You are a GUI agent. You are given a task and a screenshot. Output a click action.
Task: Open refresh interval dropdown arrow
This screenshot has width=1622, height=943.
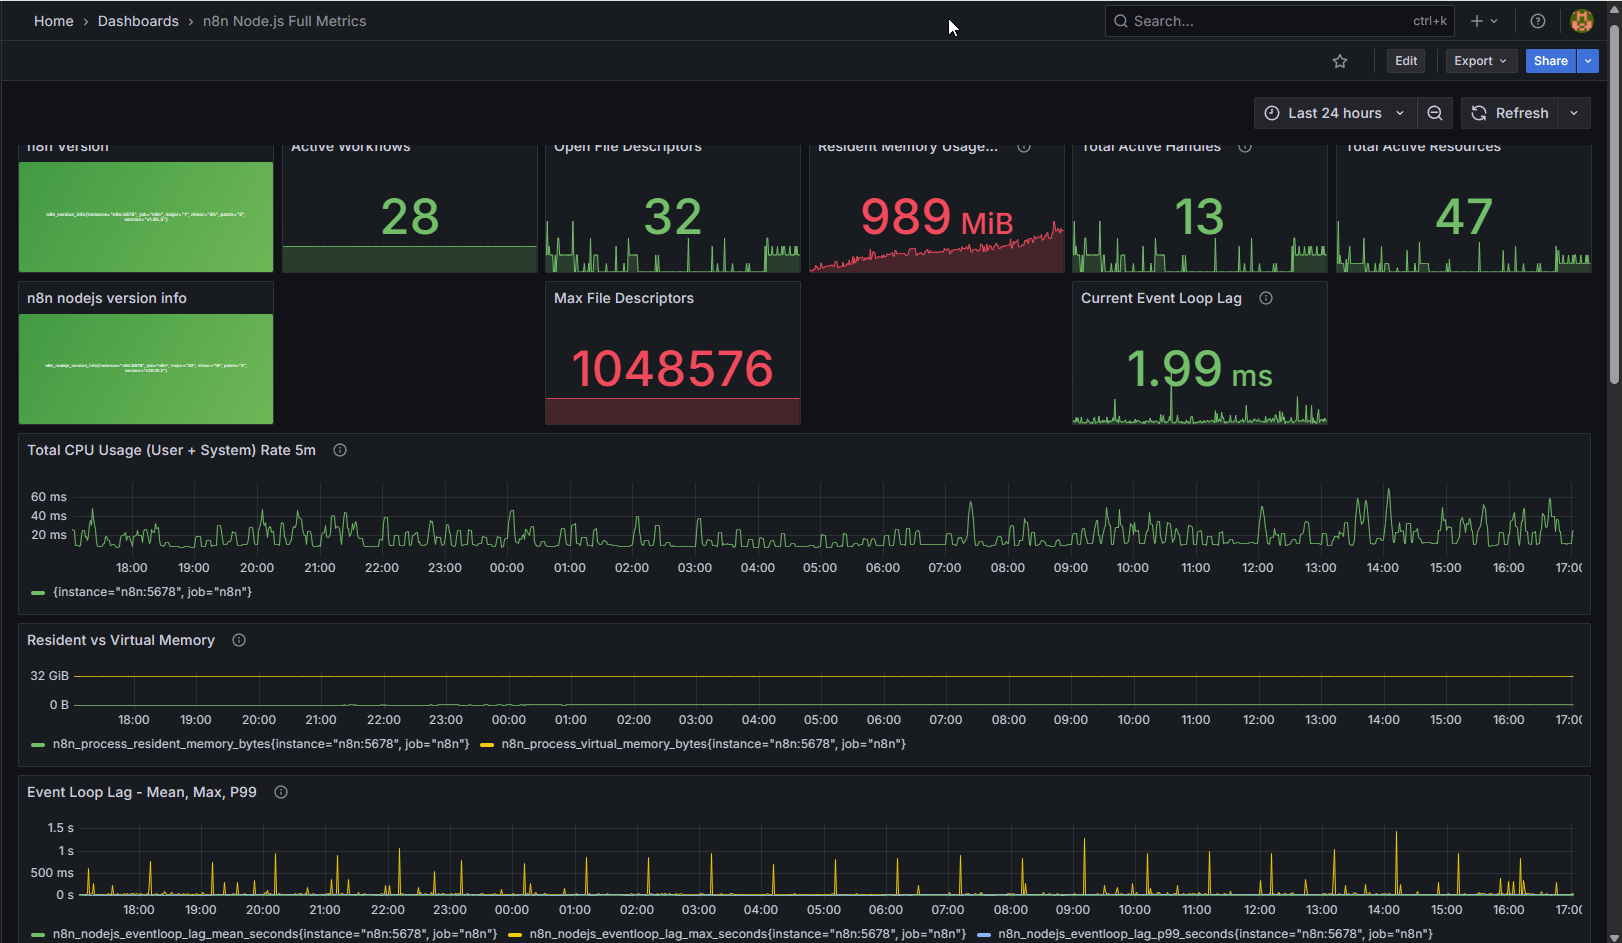click(1574, 113)
